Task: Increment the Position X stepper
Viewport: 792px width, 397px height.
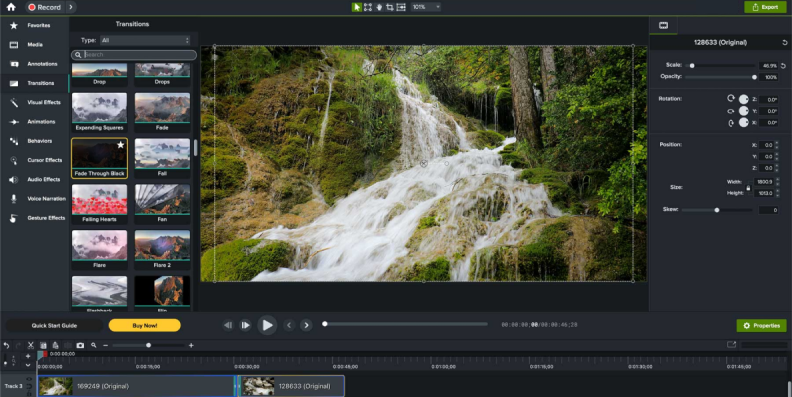Action: [776, 143]
